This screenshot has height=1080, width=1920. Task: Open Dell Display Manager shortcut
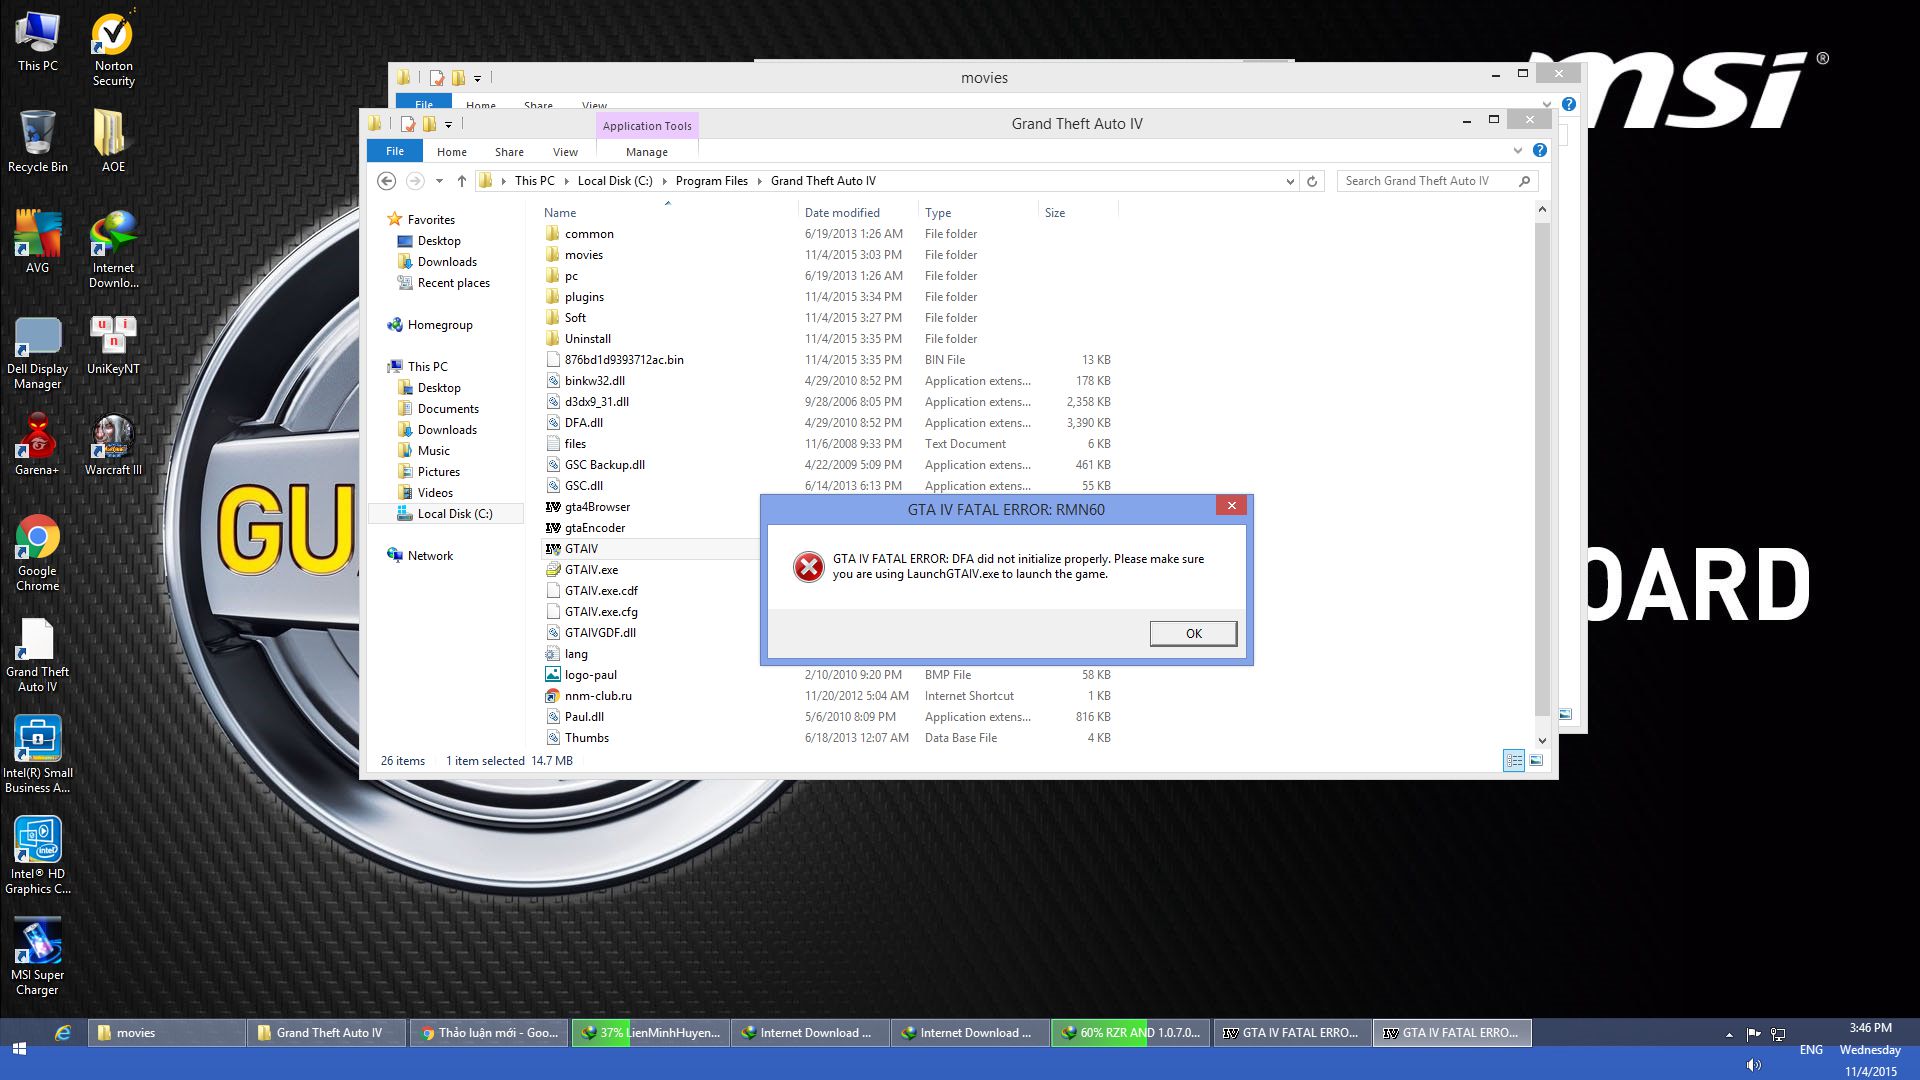38,352
